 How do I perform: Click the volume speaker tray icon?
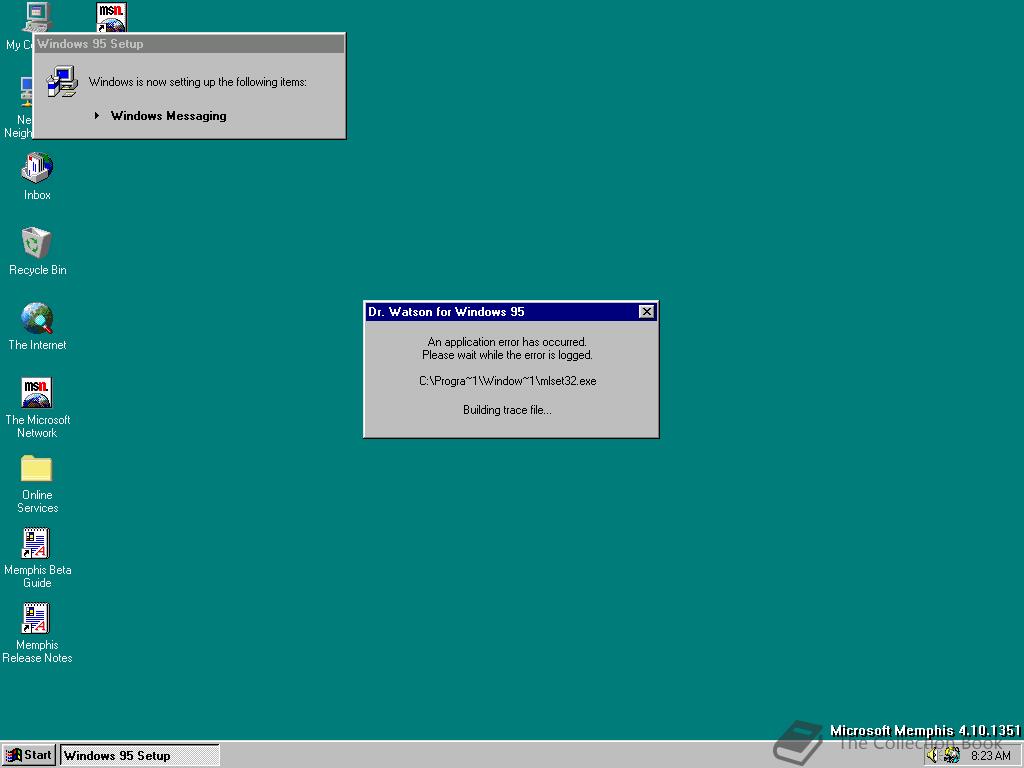(931, 756)
